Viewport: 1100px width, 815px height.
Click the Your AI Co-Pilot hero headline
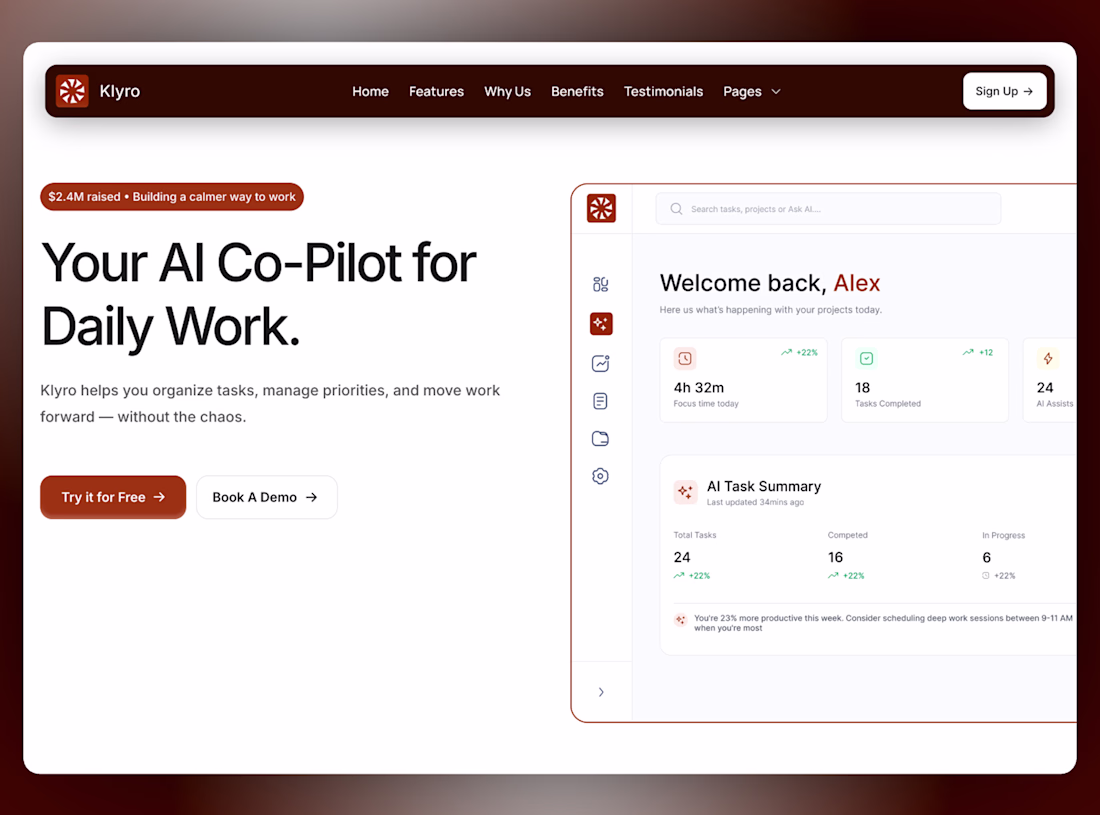(258, 295)
